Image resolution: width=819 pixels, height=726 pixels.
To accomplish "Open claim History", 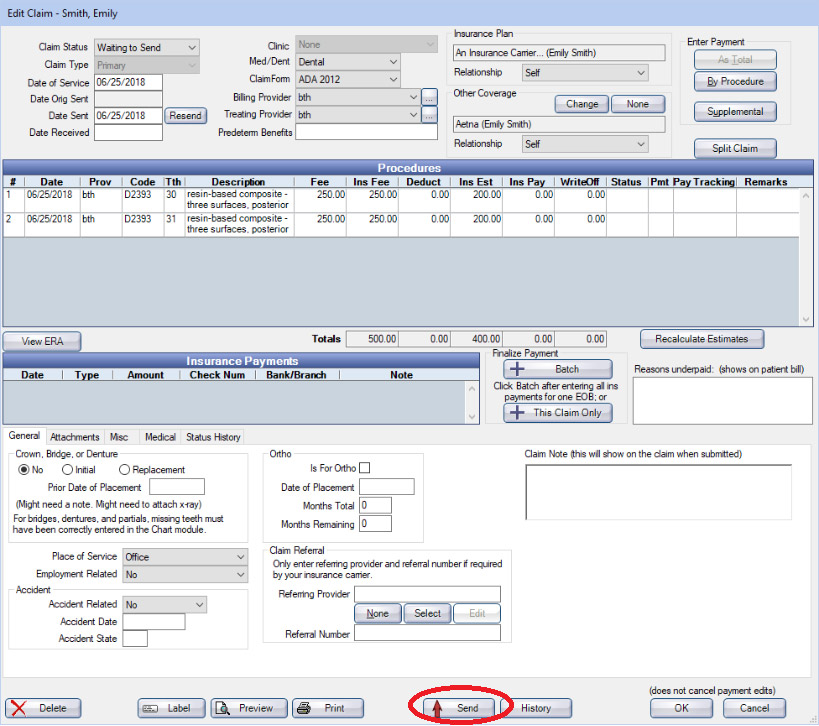I will pos(536,708).
